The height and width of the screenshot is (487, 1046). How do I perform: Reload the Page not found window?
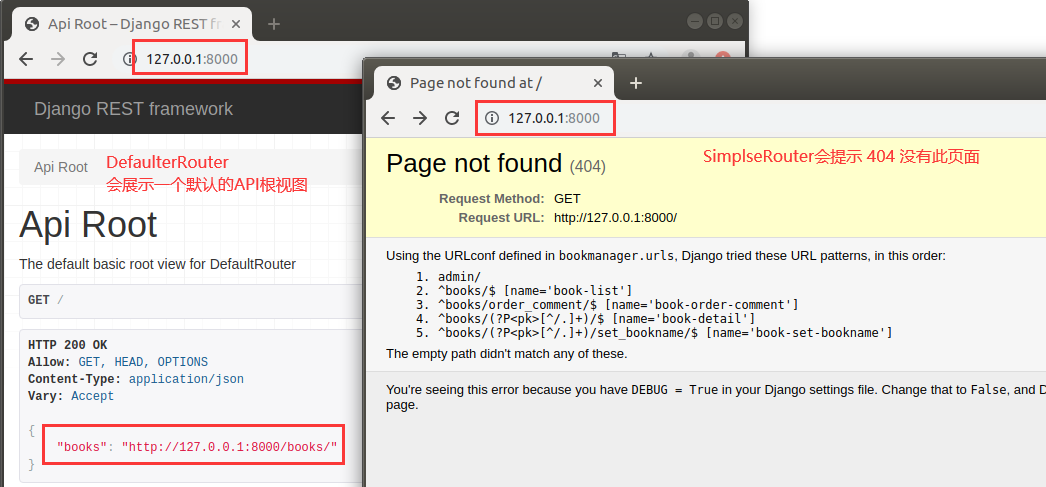(x=452, y=118)
